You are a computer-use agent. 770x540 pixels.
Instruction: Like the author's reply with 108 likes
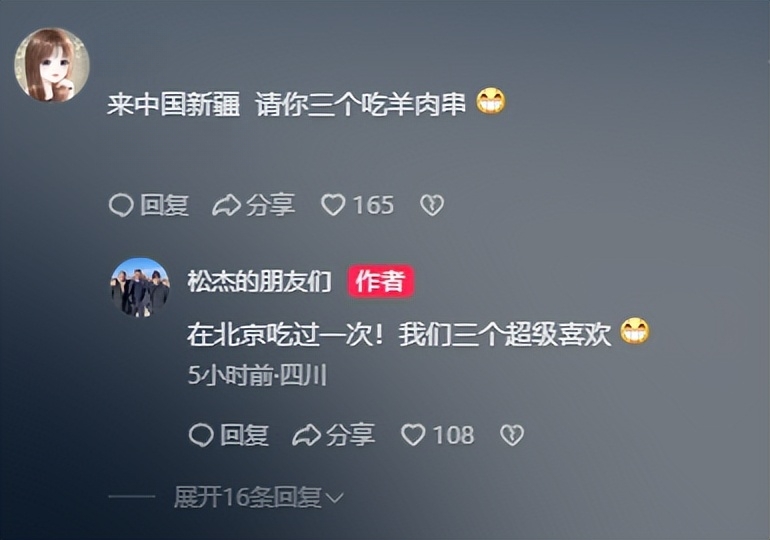[x=413, y=435]
